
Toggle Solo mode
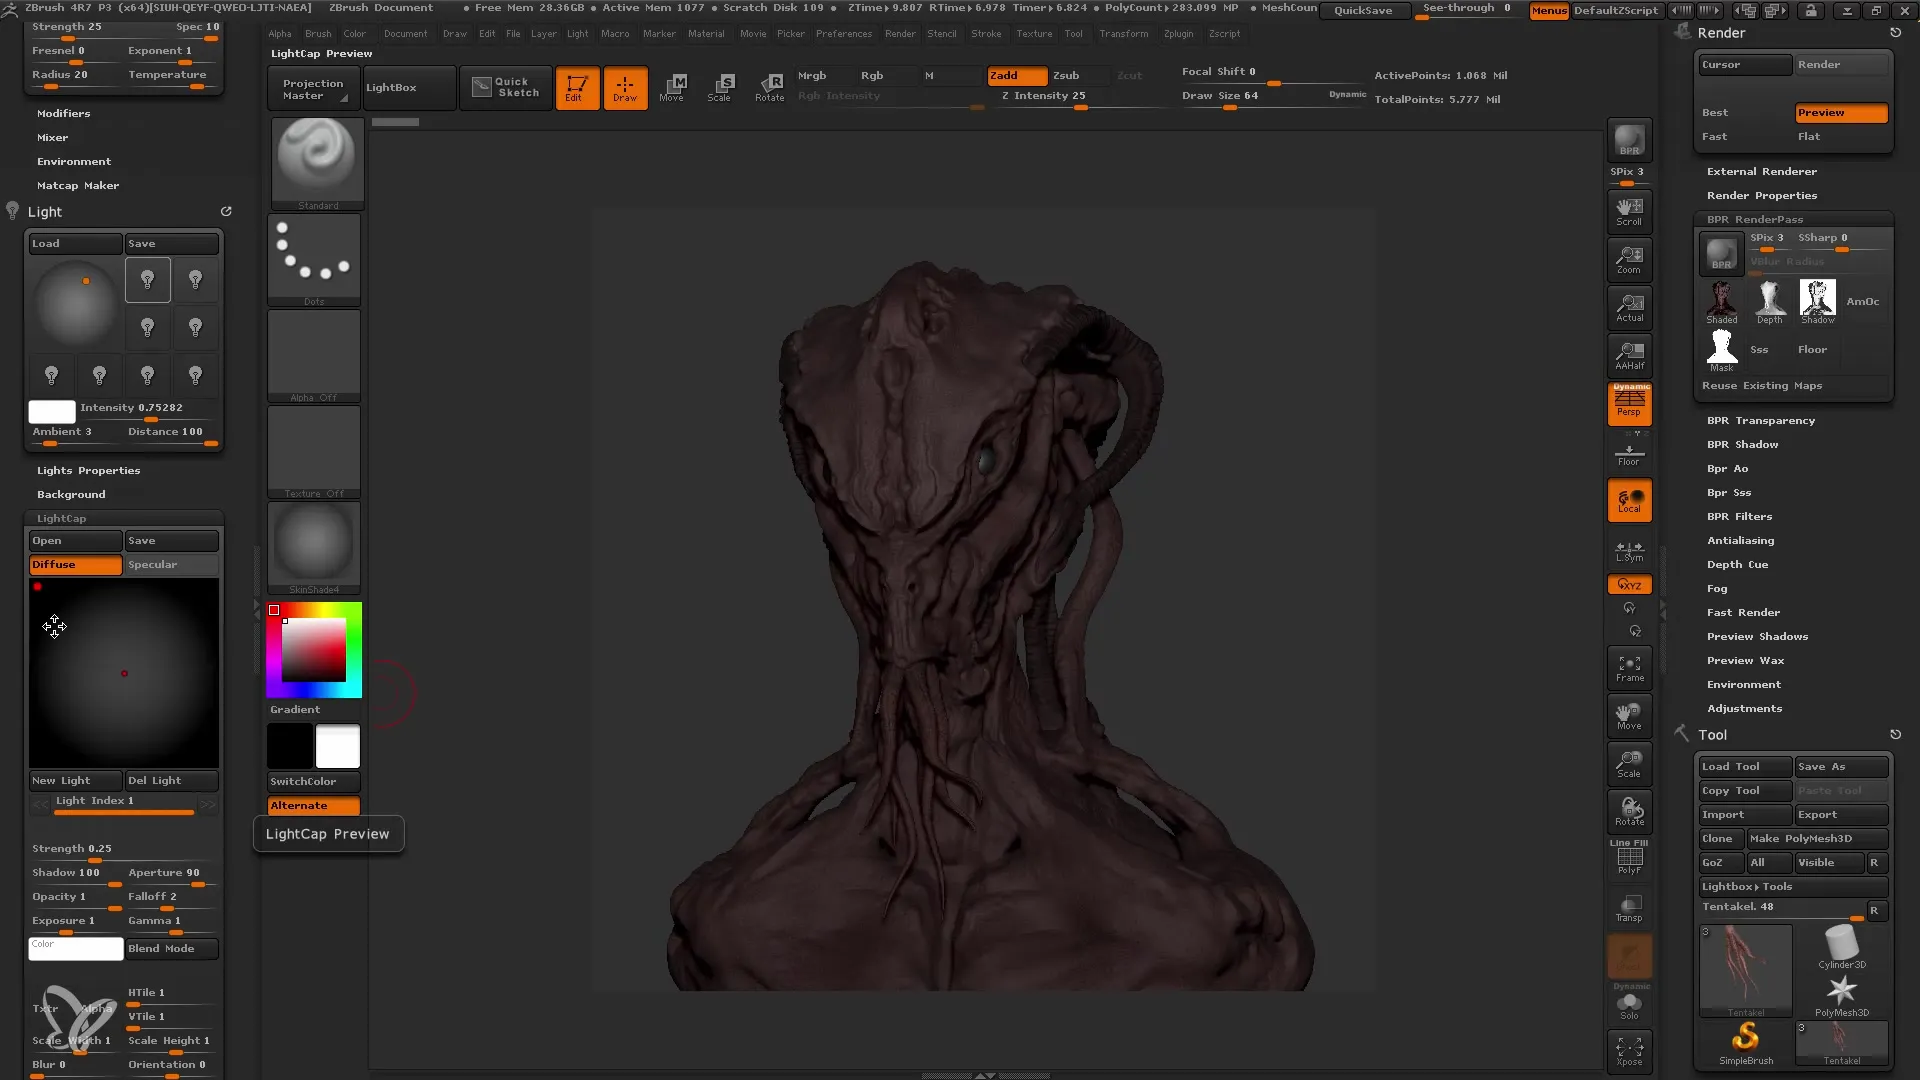1629,1004
